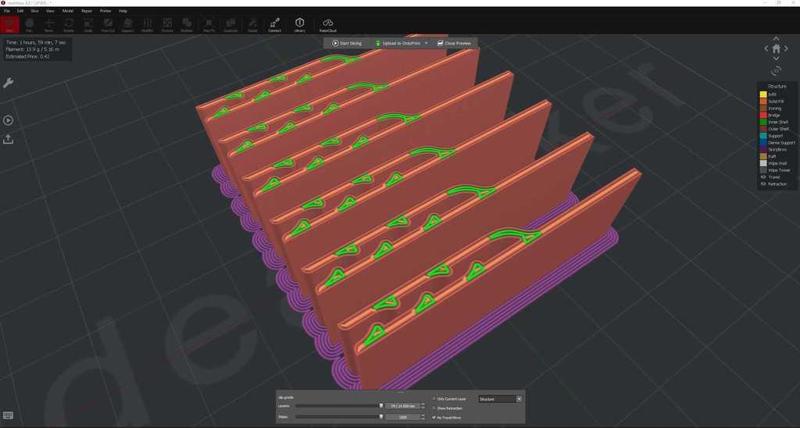
Task: Rotate the view with the right arrow
Action: click(786, 49)
